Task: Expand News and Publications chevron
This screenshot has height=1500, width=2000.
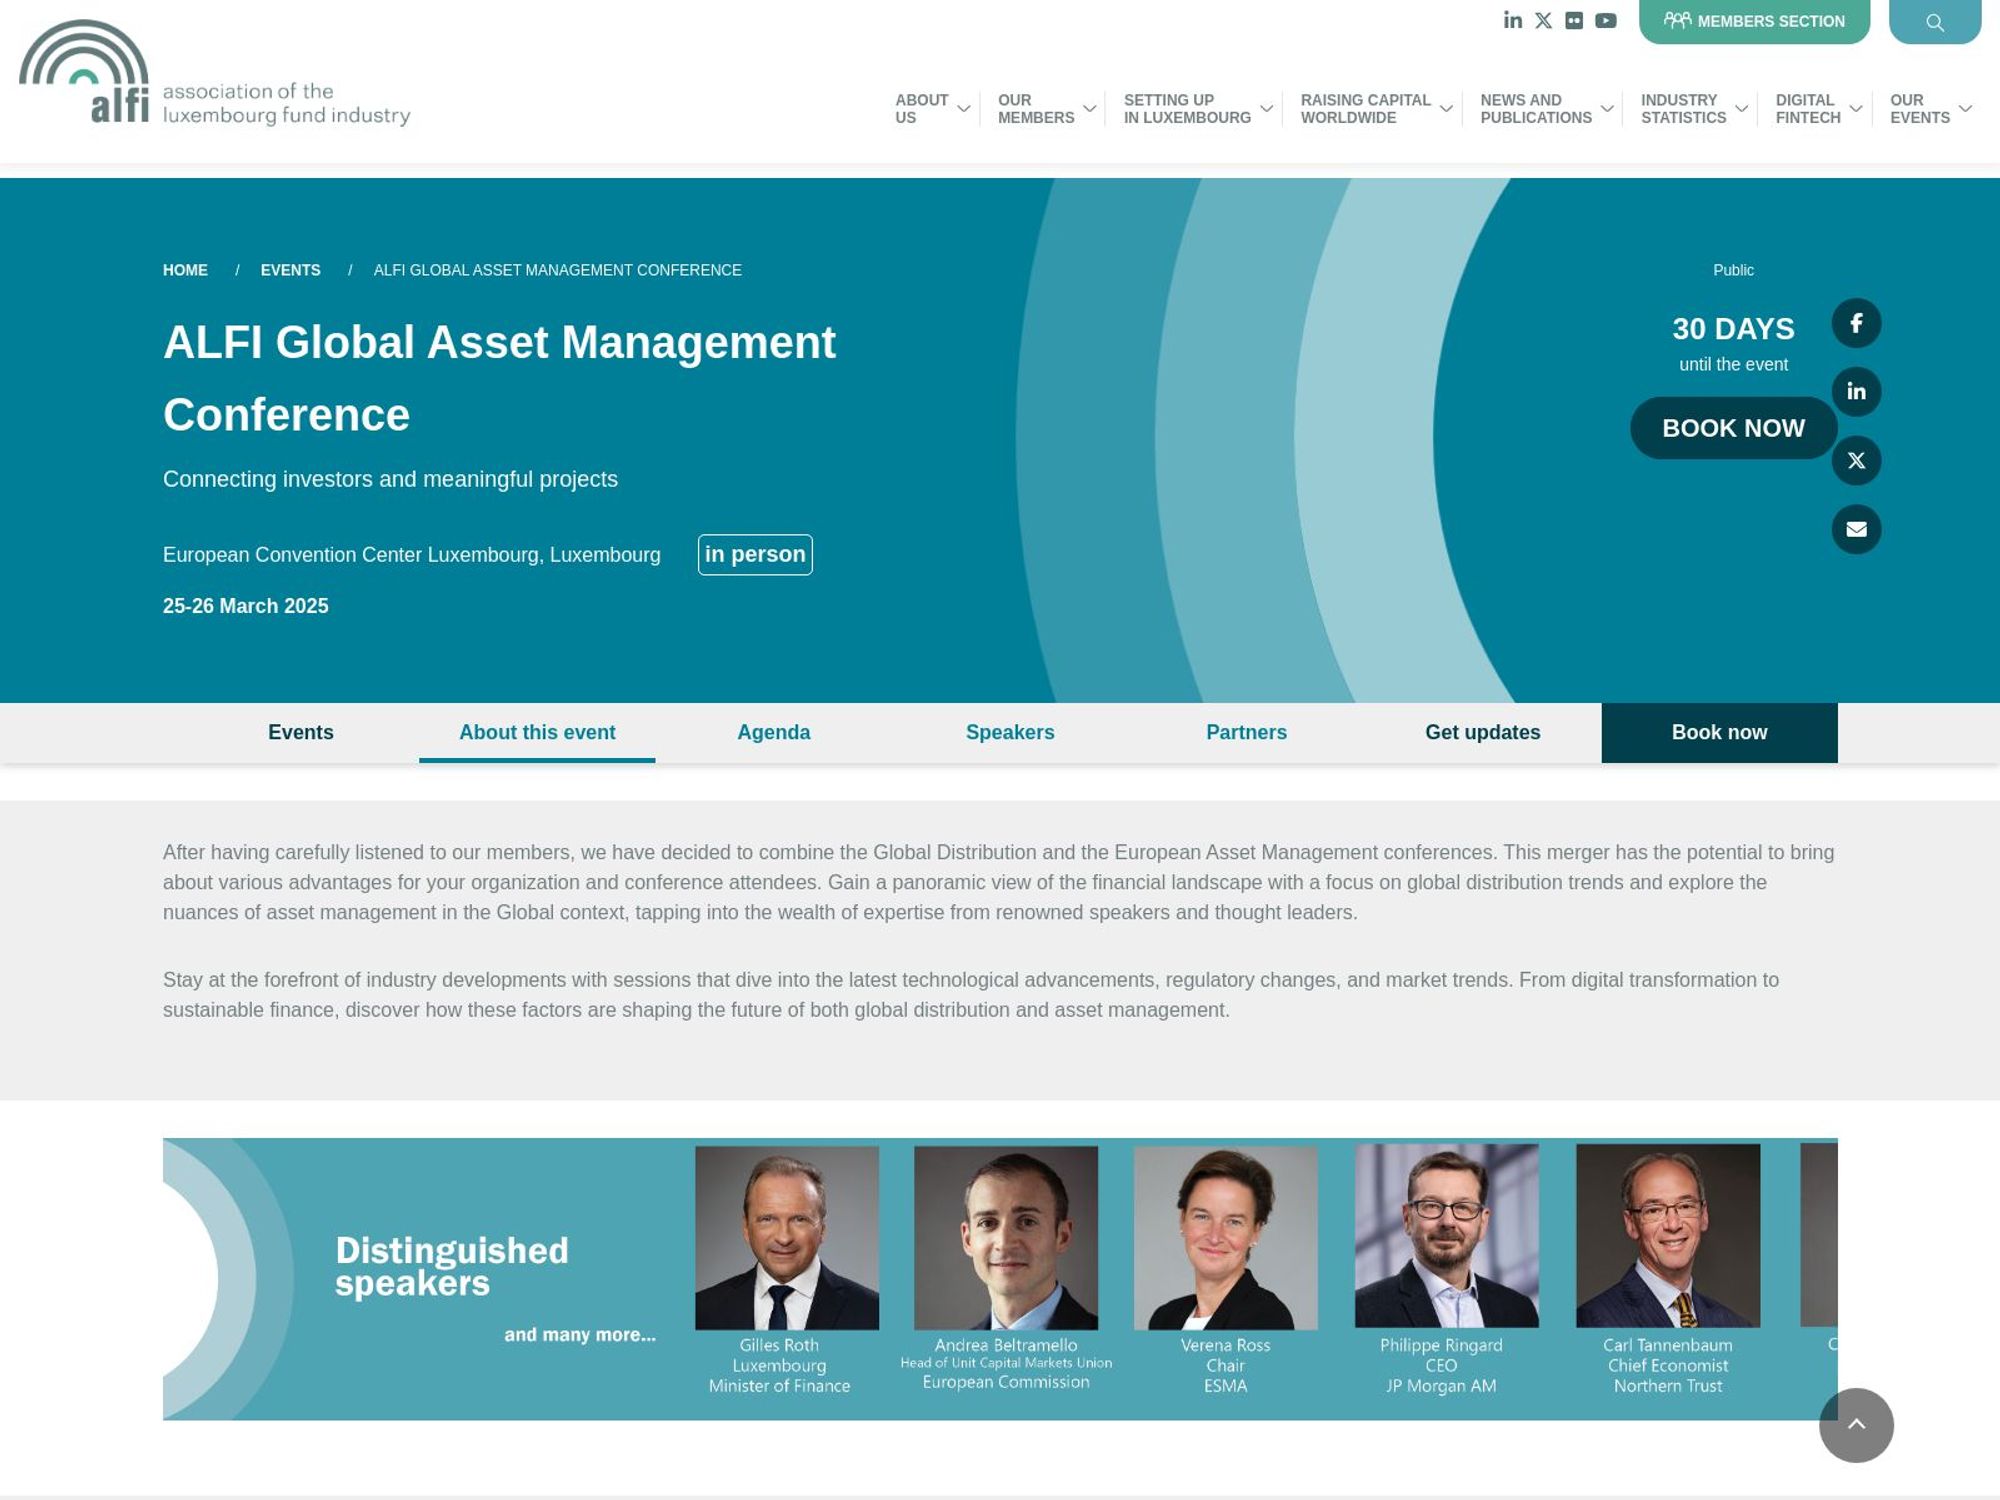Action: [1607, 109]
